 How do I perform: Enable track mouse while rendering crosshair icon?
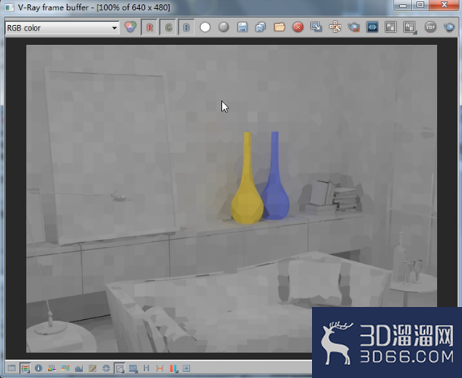click(x=335, y=27)
